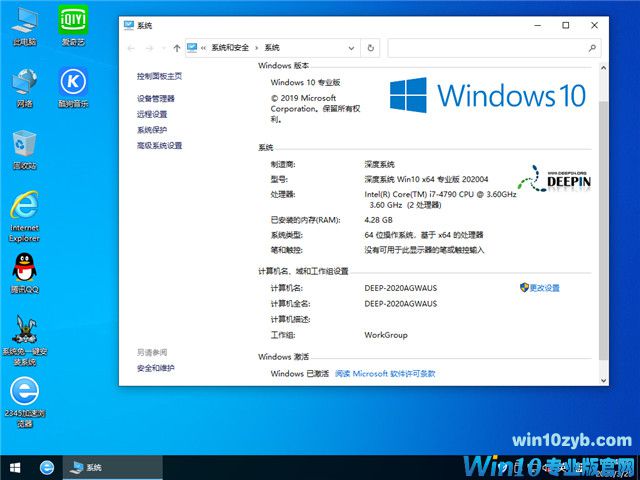Viewport: 640px width, 480px height.
Task: Minimize the 系统 window
Action: pyautogui.click(x=538, y=25)
